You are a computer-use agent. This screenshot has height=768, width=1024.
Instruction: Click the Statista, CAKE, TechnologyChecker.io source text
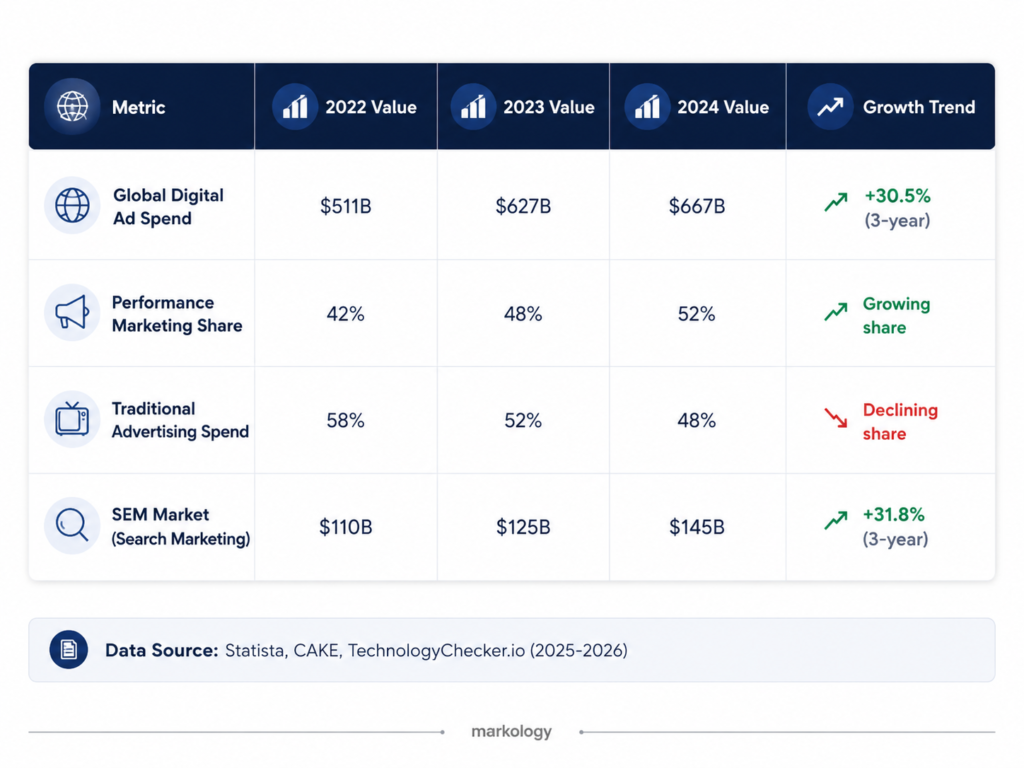426,650
